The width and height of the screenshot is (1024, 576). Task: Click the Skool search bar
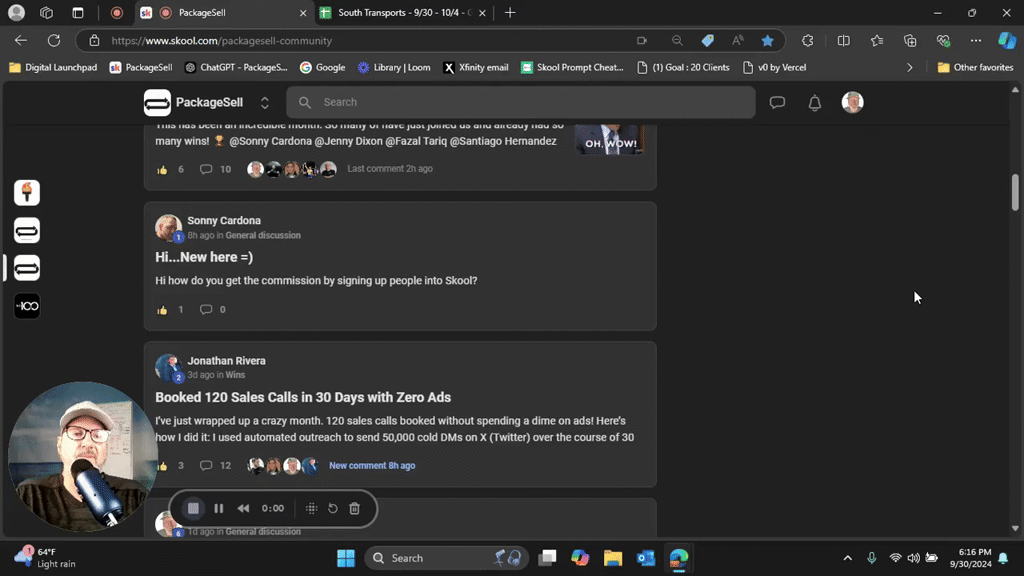520,102
